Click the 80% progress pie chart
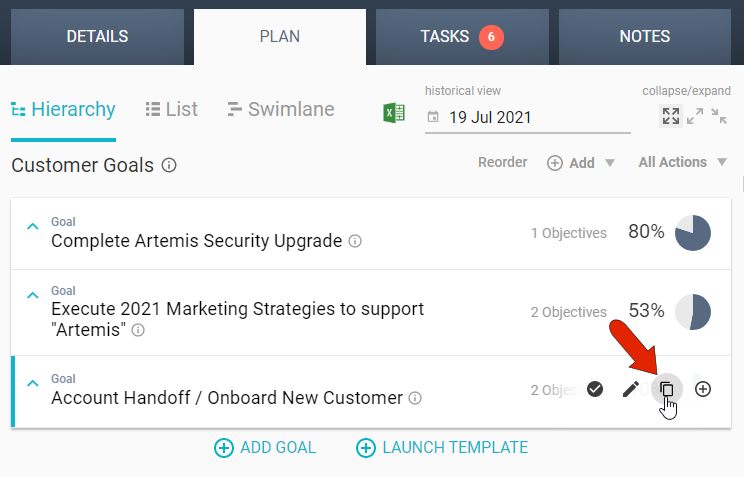This screenshot has height=477, width=744. (693, 233)
